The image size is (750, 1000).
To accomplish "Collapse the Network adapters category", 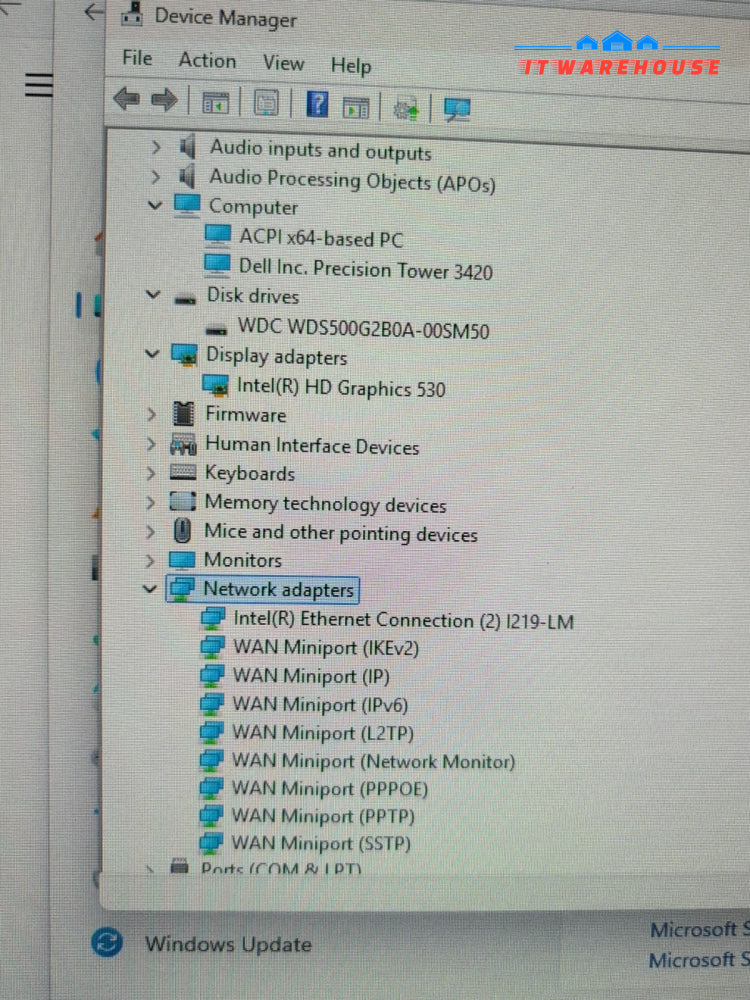I will pos(150,589).
